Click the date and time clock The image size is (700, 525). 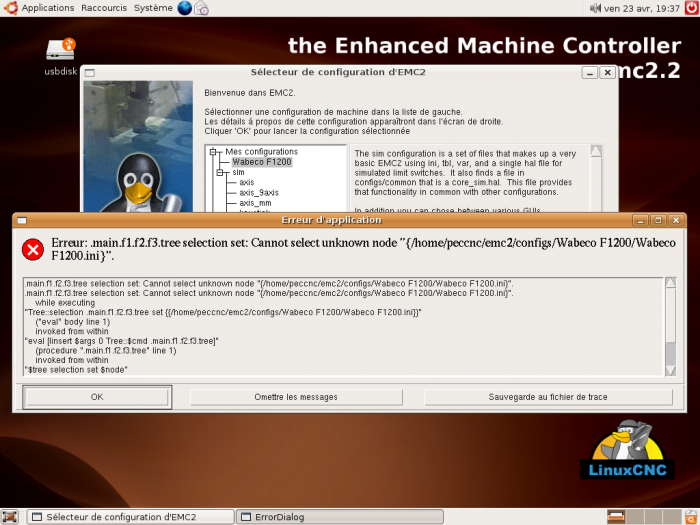642,8
